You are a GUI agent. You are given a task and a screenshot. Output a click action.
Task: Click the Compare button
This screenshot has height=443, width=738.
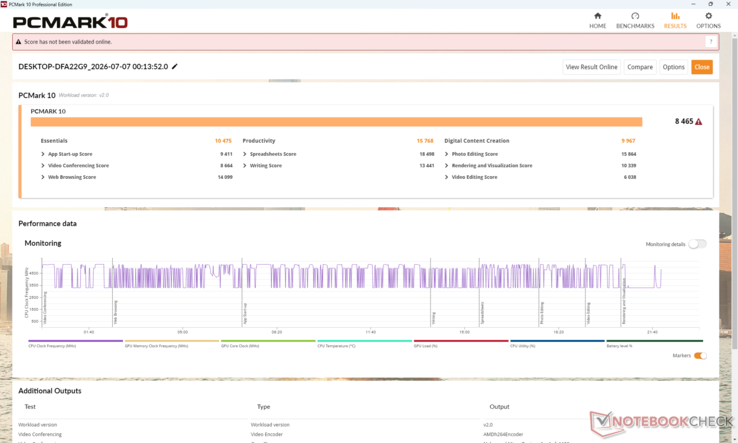click(640, 67)
